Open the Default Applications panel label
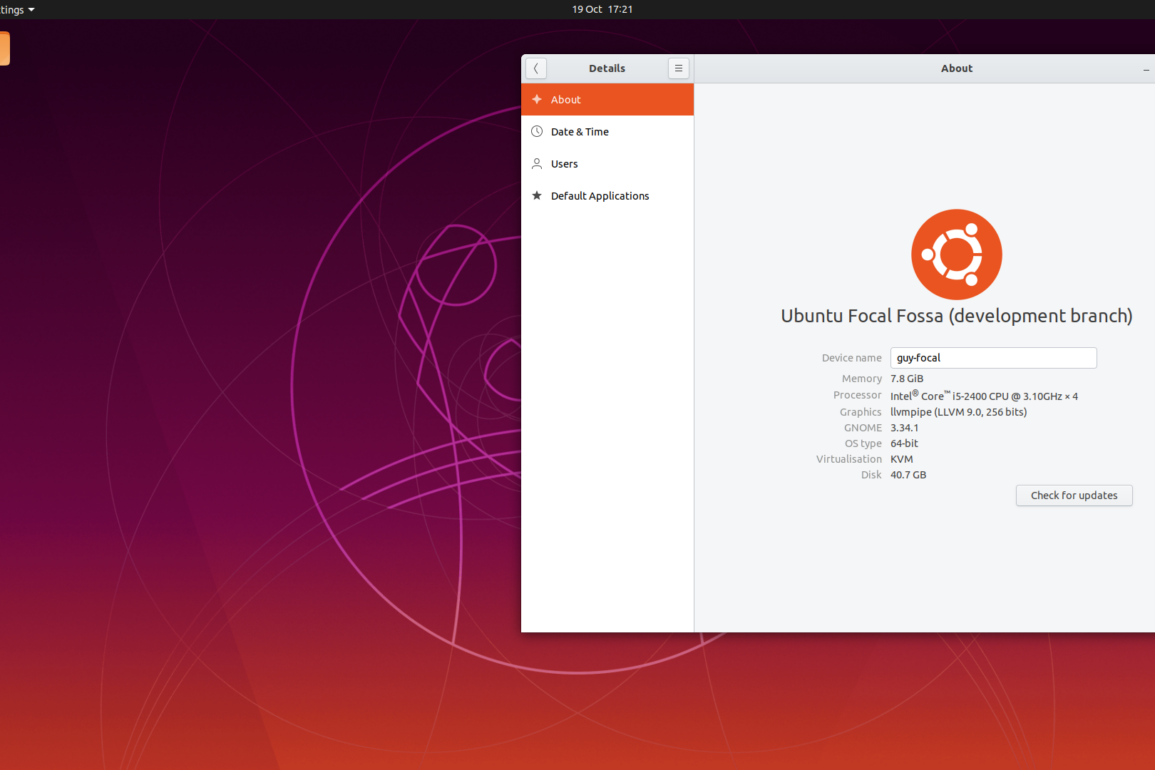This screenshot has width=1155, height=770. 599,196
